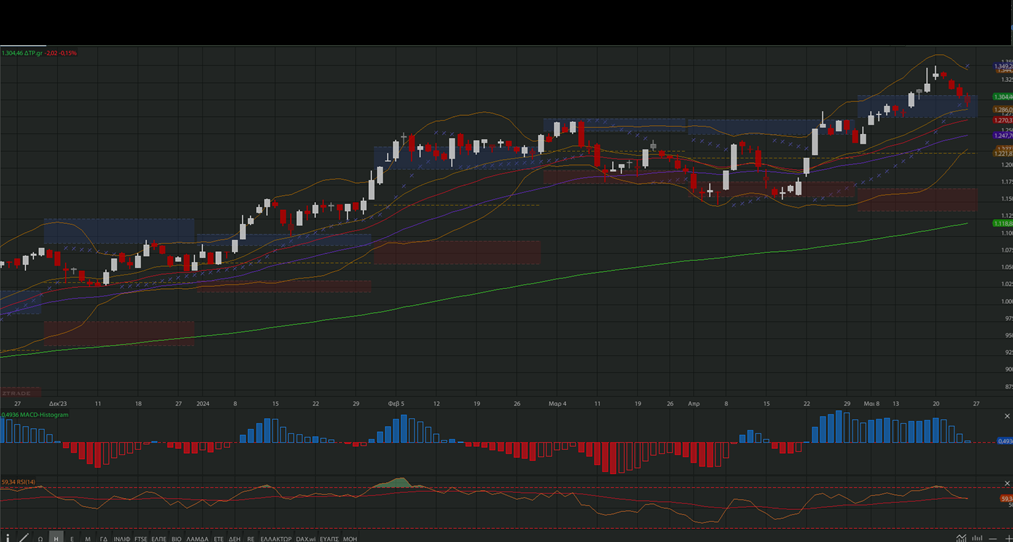Click the 'Φεβ 5' date label
Image resolution: width=1013 pixels, height=542 pixels.
pyautogui.click(x=395, y=403)
